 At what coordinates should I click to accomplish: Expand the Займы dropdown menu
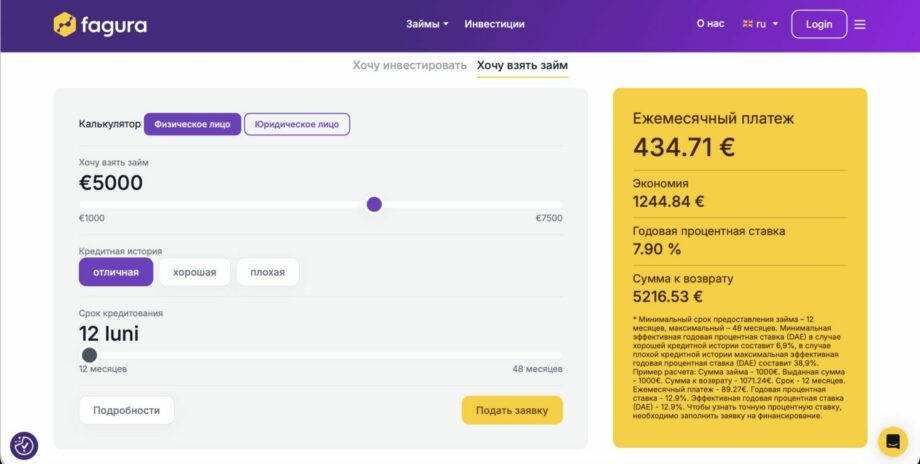point(427,24)
